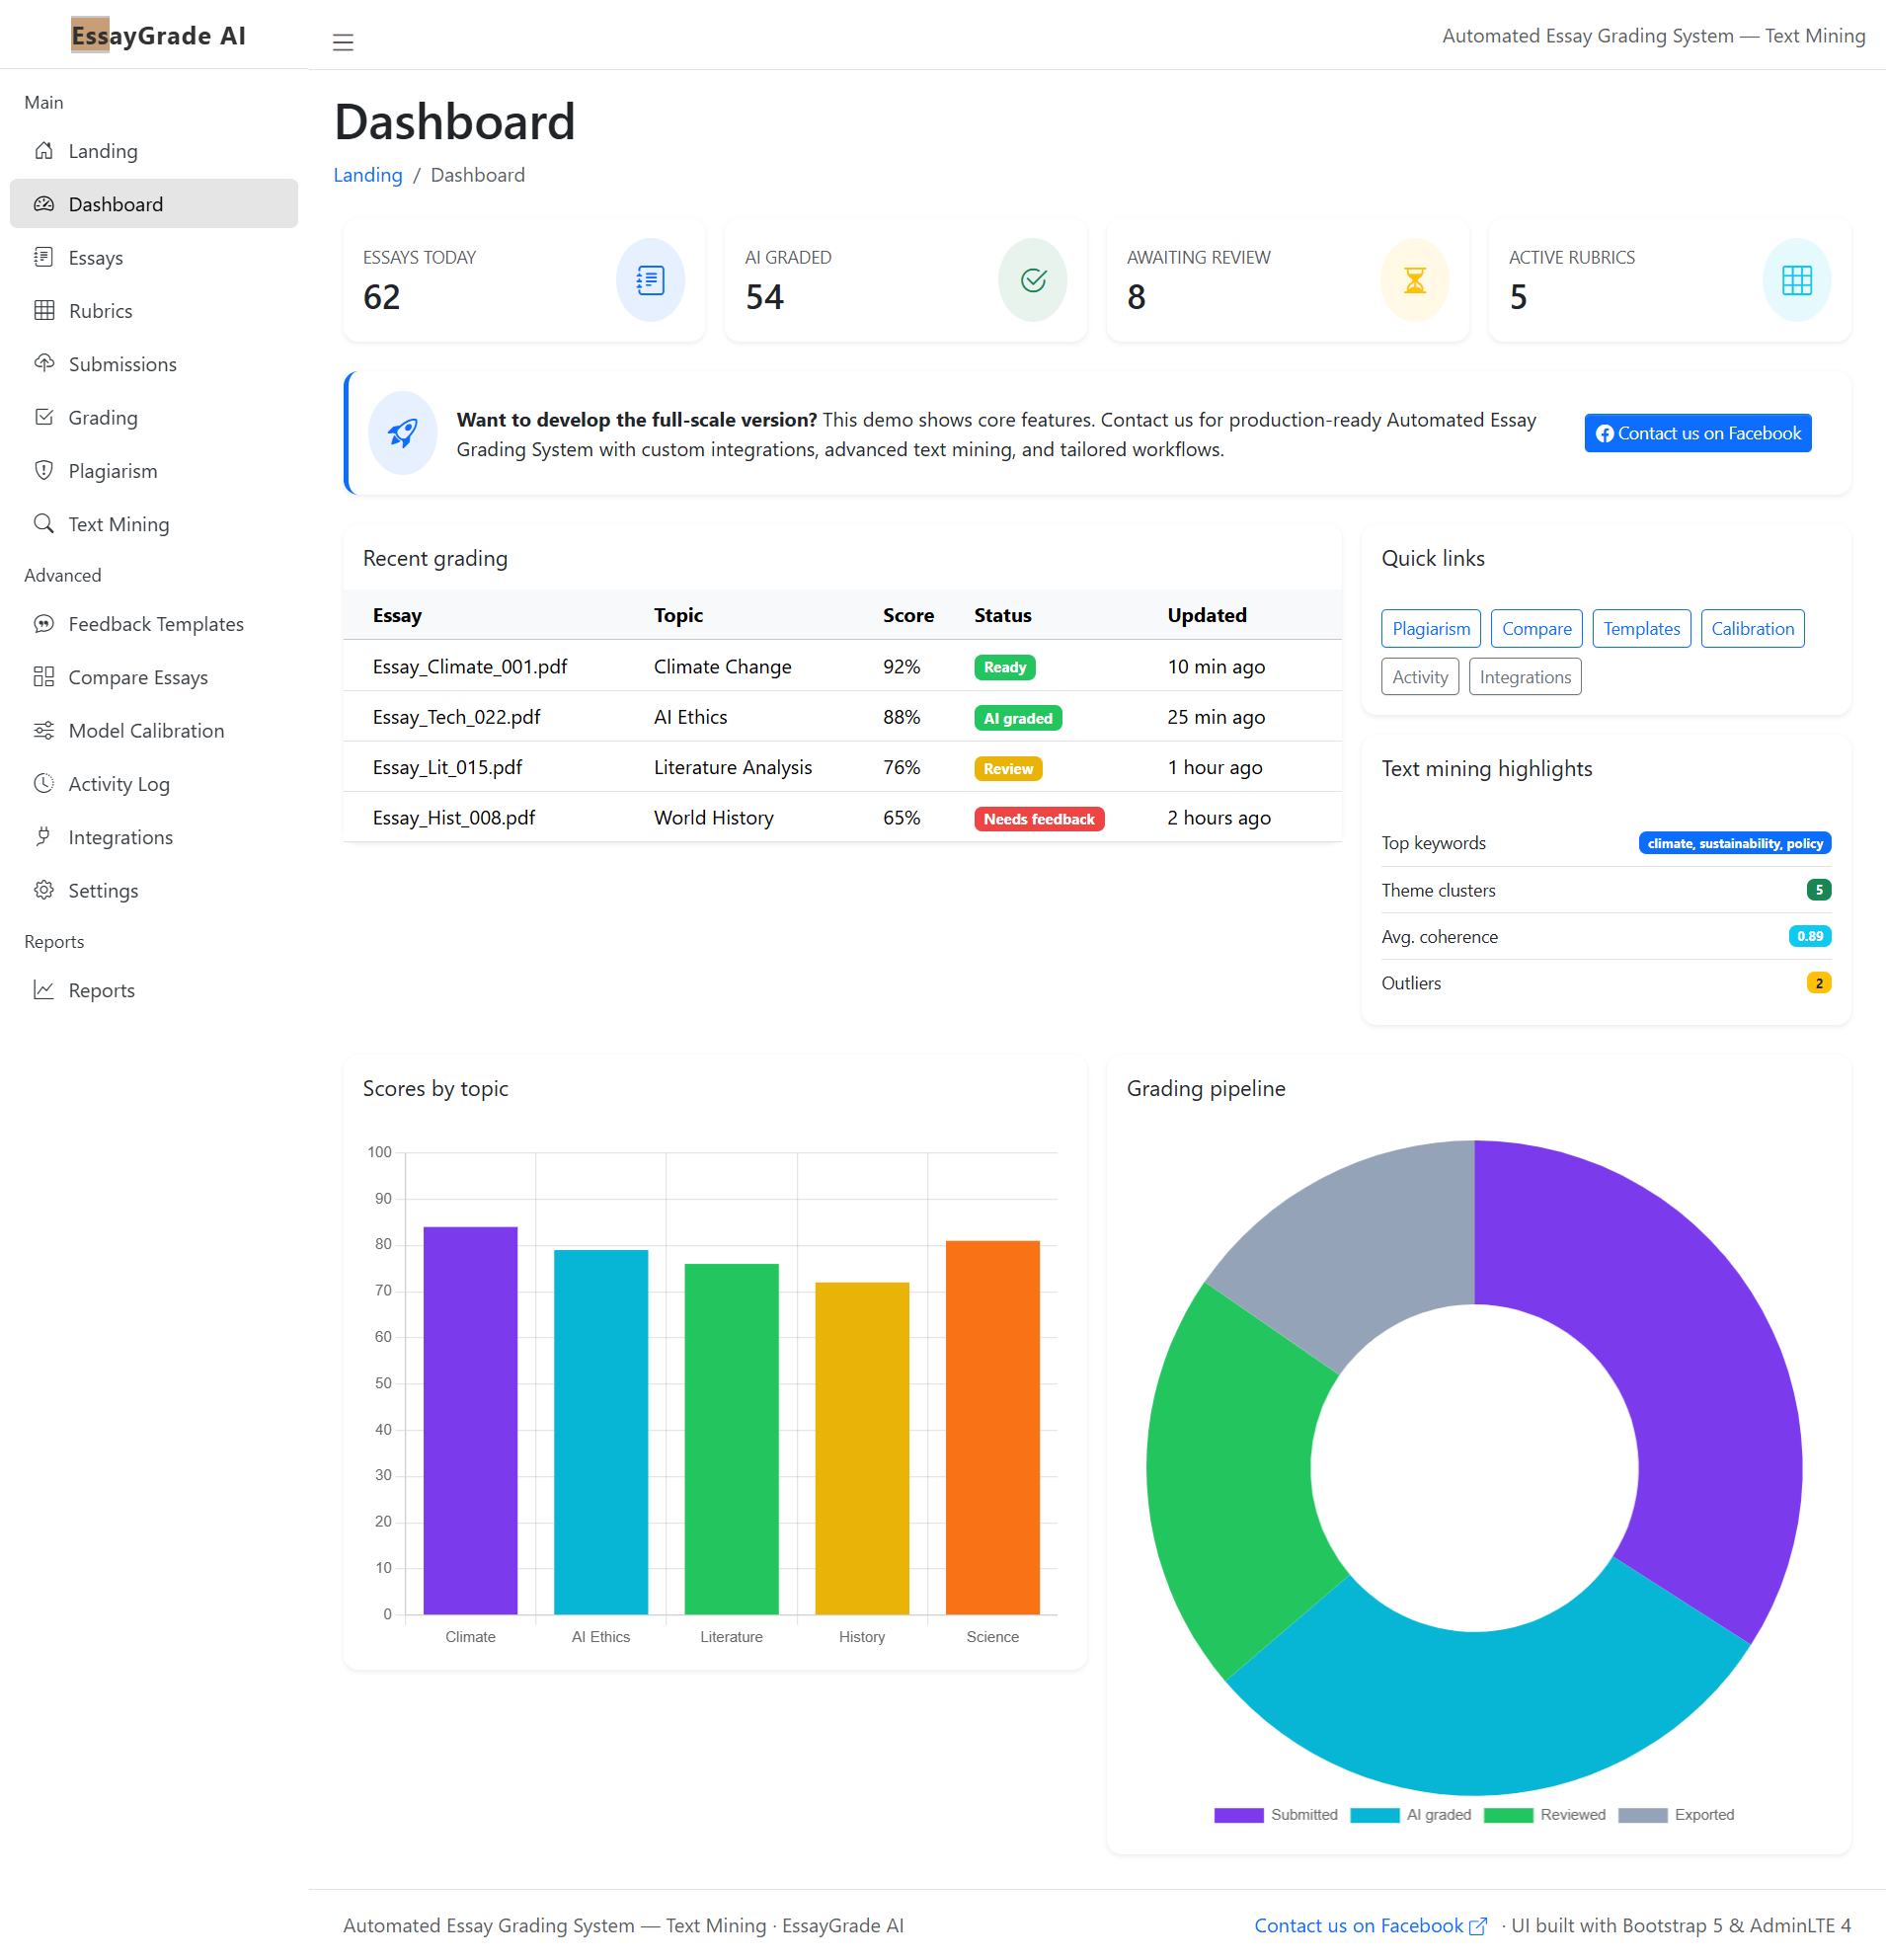
Task: Open Rubrics using the grid icon
Action: tap(45, 310)
